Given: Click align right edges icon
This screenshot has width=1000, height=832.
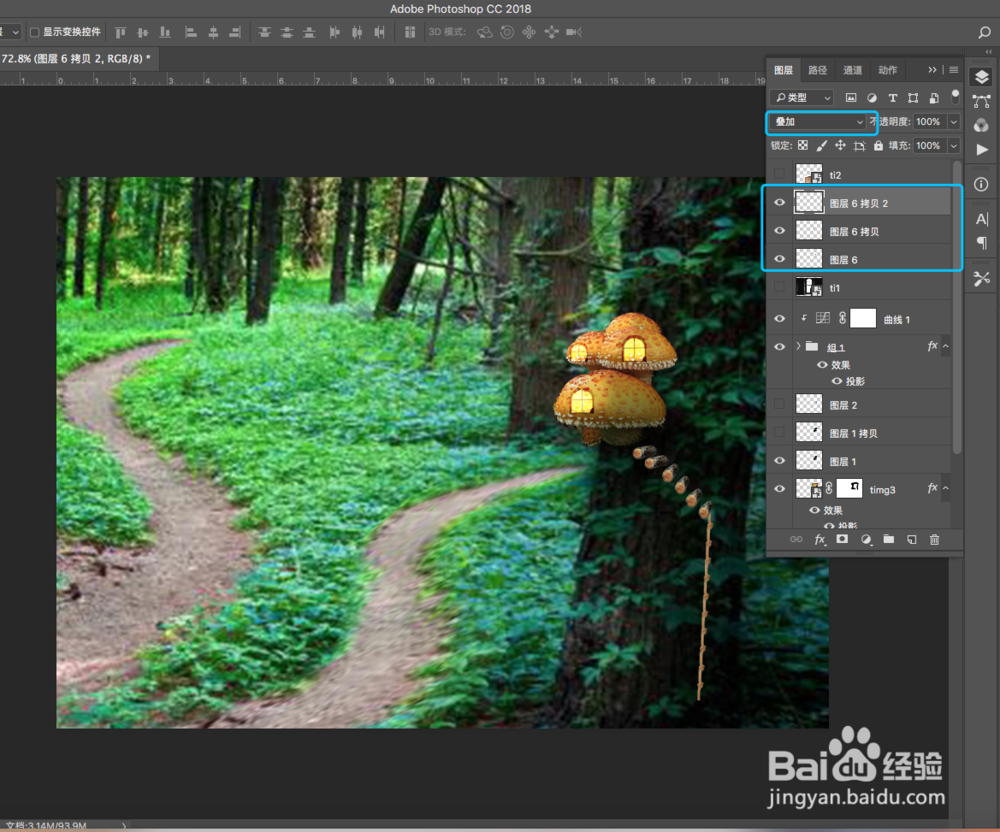Looking at the screenshot, I should point(235,32).
